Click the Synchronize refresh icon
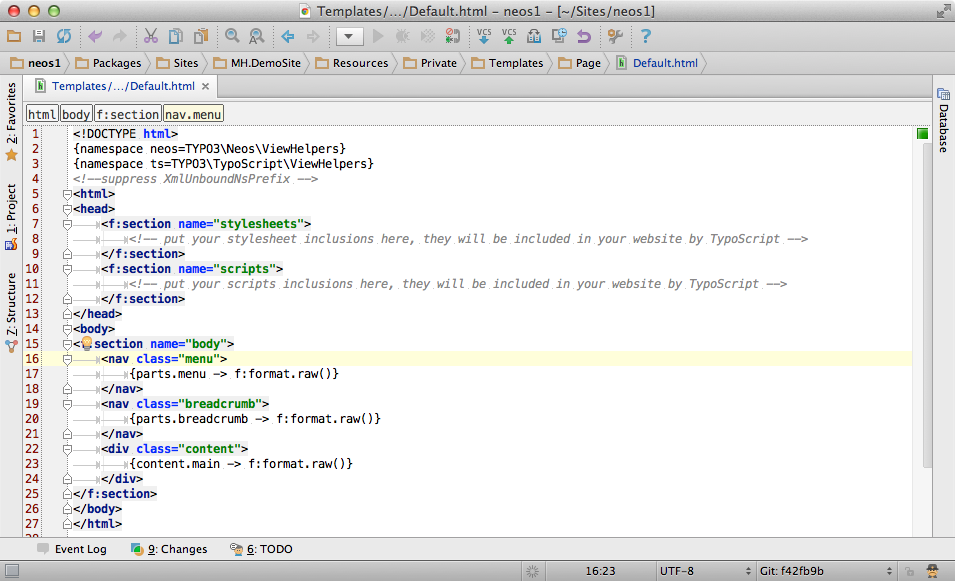The image size is (955, 581). 64,37
